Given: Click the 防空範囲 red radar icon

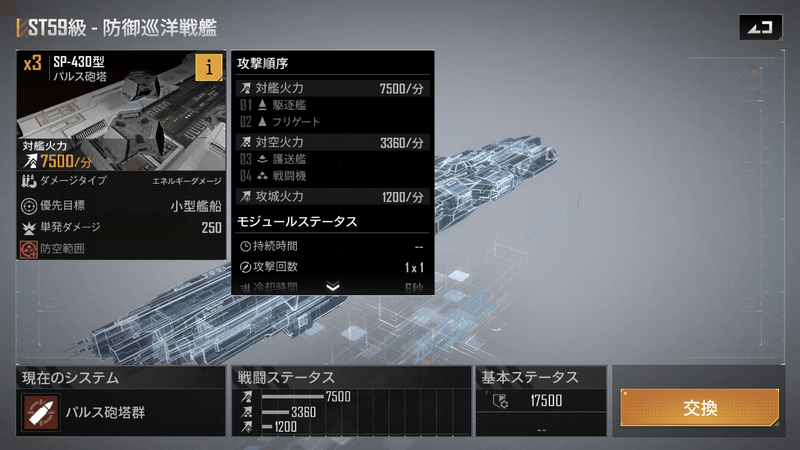Looking at the screenshot, I should pyautogui.click(x=29, y=249).
